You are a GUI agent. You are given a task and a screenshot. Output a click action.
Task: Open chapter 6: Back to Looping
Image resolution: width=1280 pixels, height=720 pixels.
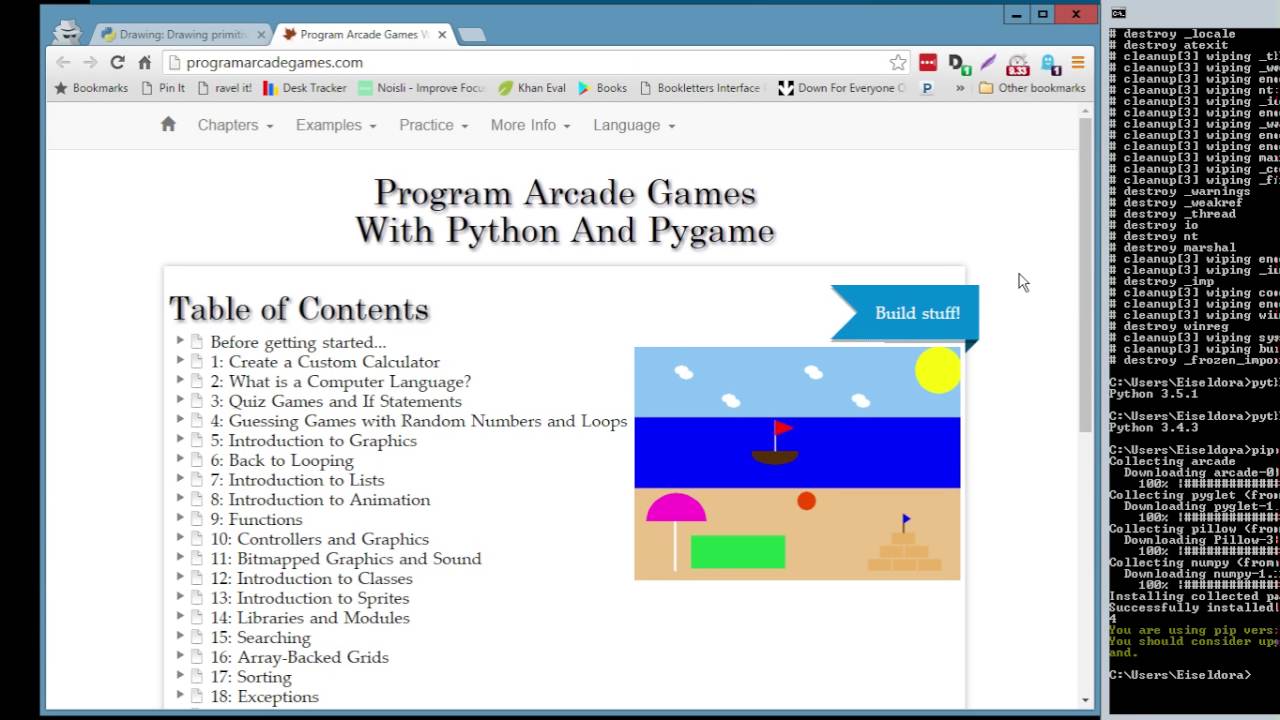pos(282,460)
